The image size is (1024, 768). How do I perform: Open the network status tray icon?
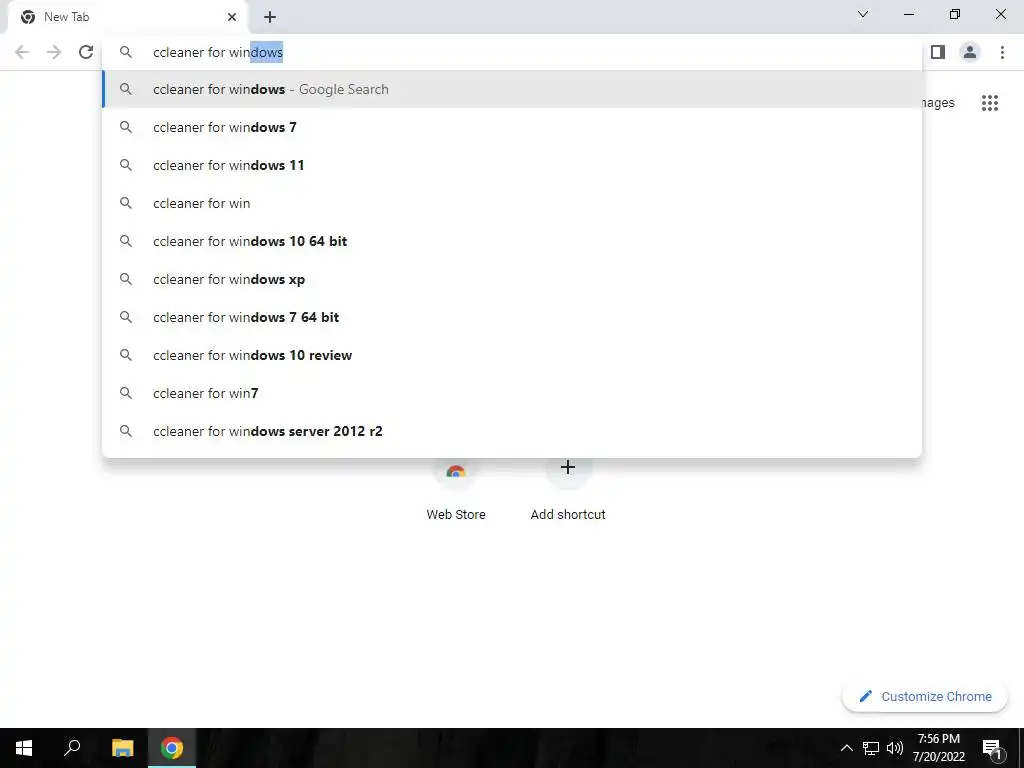(x=871, y=748)
